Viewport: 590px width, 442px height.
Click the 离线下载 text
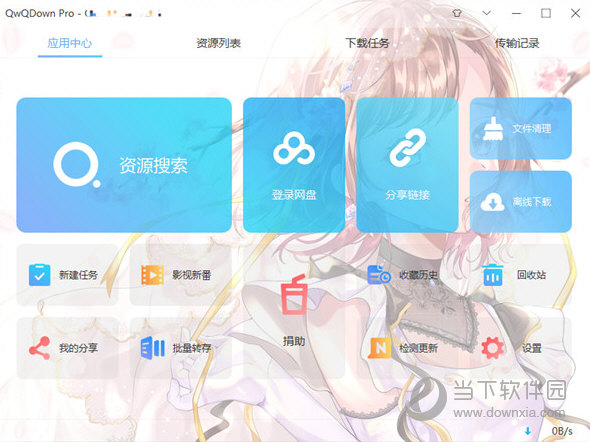(x=532, y=202)
